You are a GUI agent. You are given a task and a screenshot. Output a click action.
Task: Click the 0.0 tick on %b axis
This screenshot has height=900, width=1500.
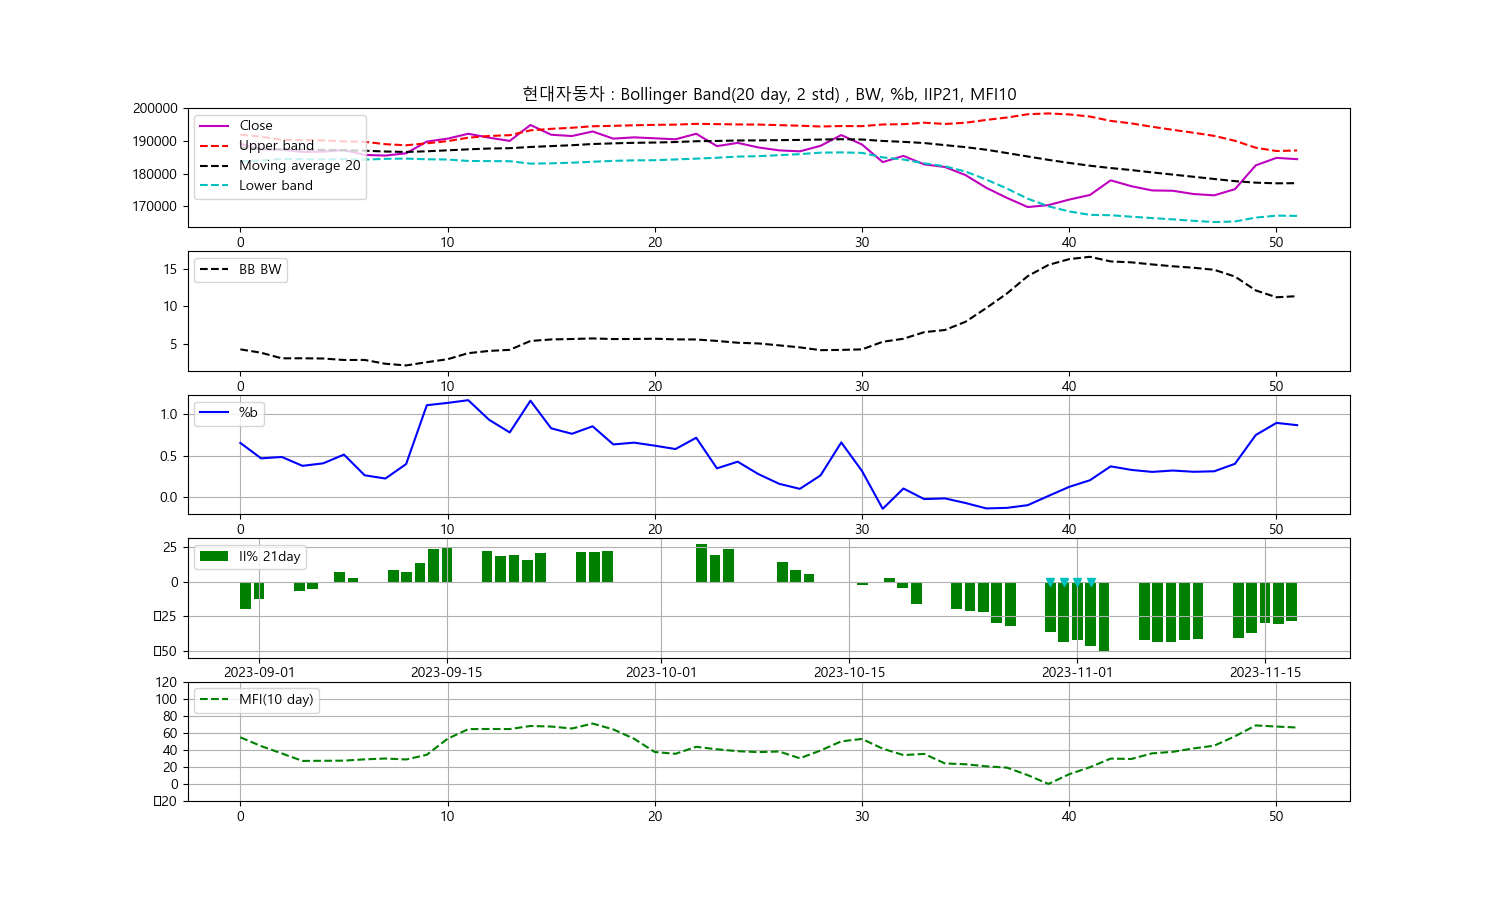pyautogui.click(x=169, y=498)
